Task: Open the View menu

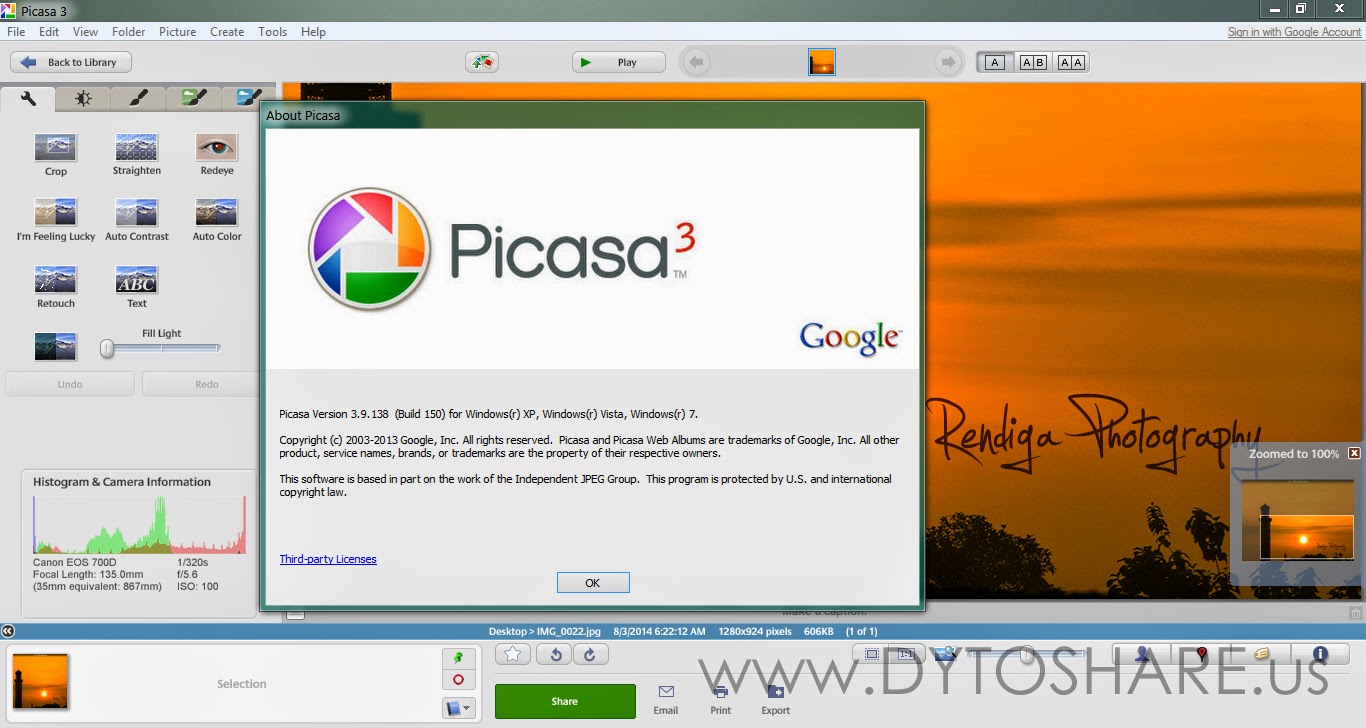Action: tap(85, 32)
